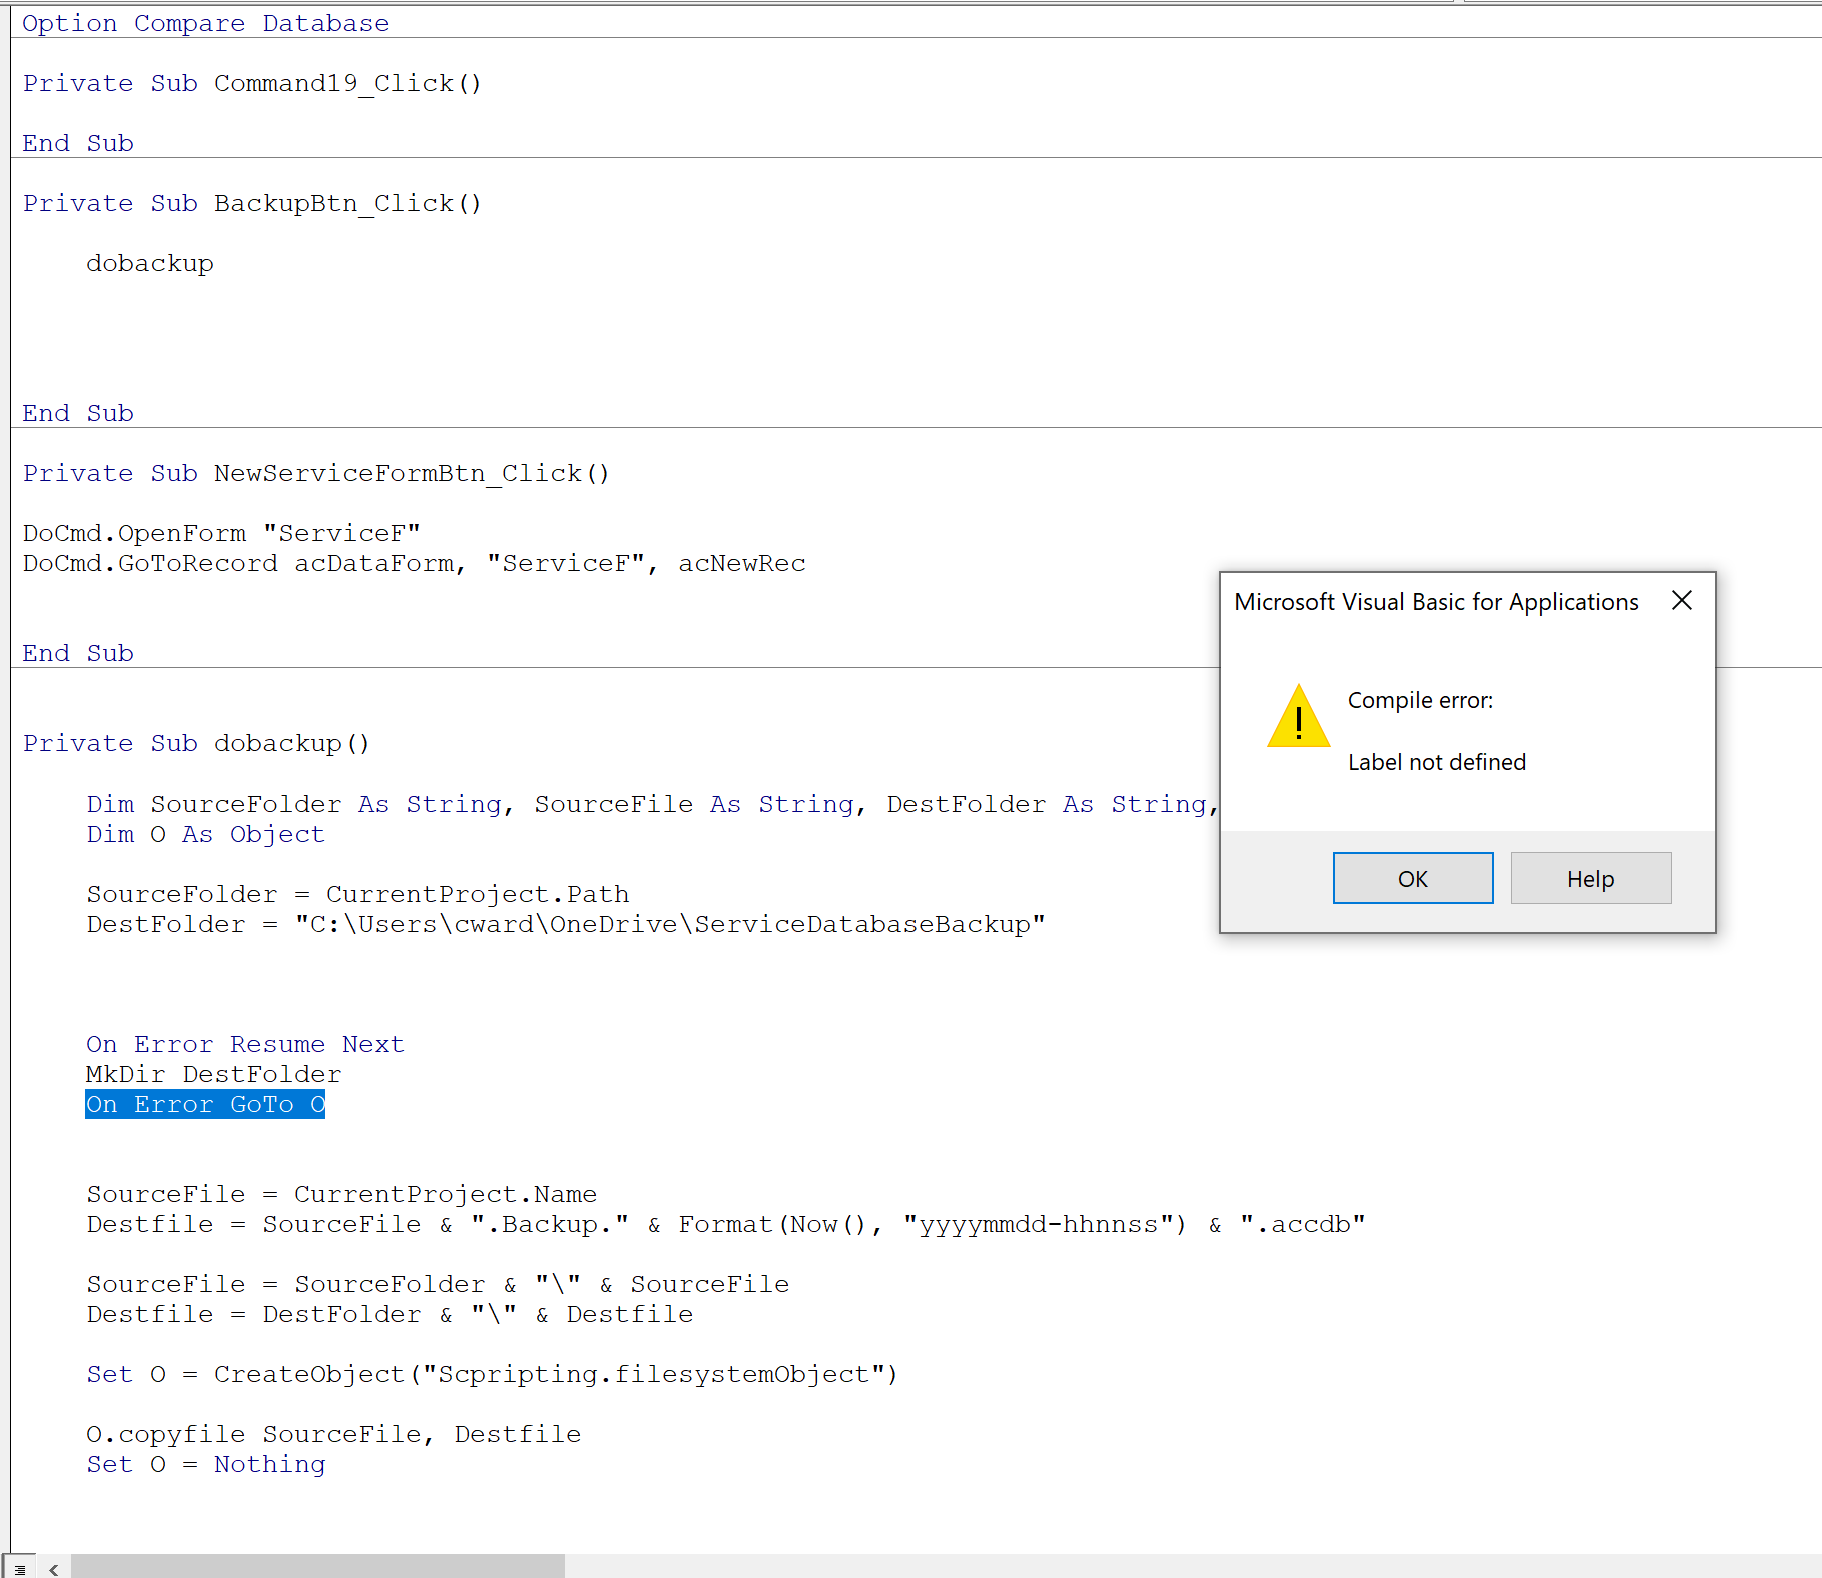
Task: Click the OneDrive ServiceDatabaseBackup path string
Action: coord(670,924)
